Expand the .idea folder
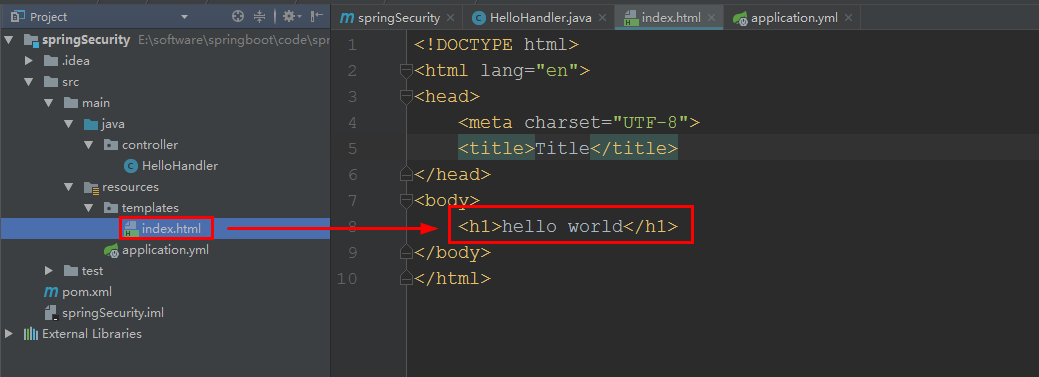The width and height of the screenshot is (1039, 377). pos(28,61)
